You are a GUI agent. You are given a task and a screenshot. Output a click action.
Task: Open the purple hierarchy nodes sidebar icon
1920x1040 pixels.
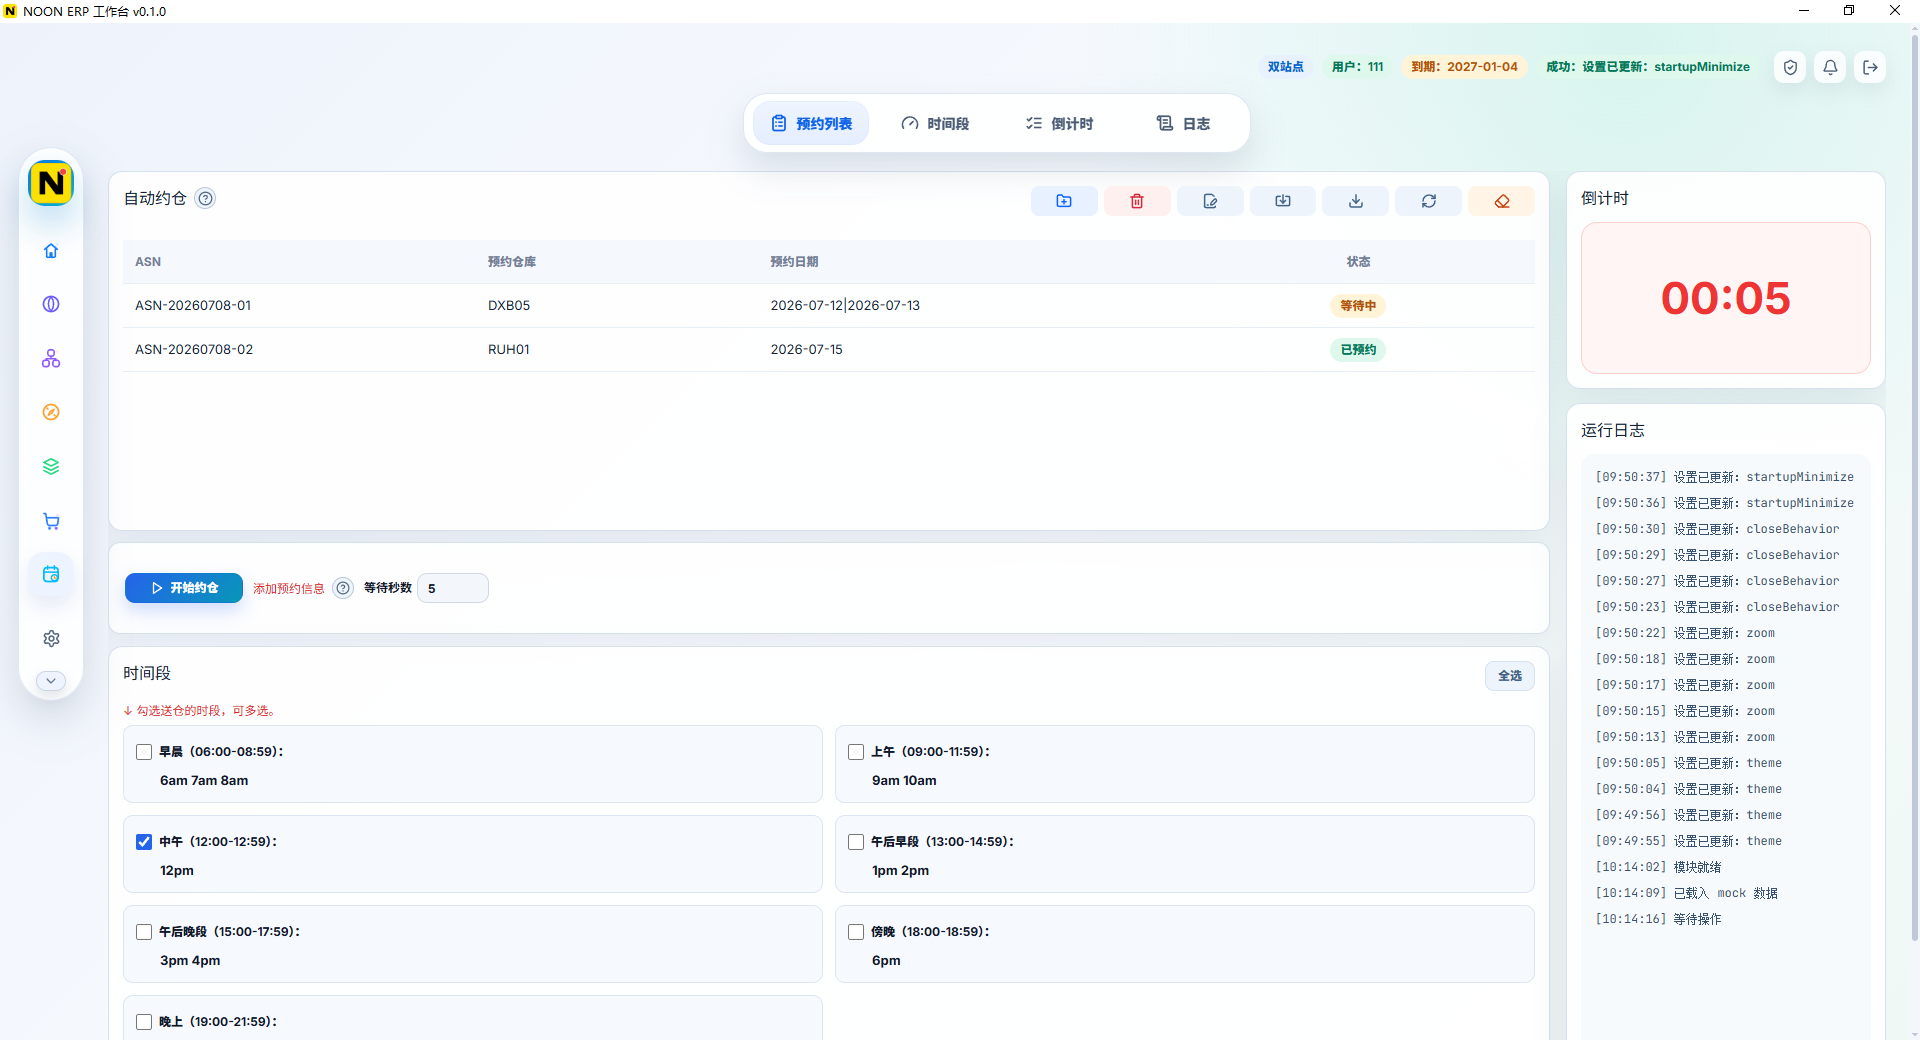tap(51, 358)
